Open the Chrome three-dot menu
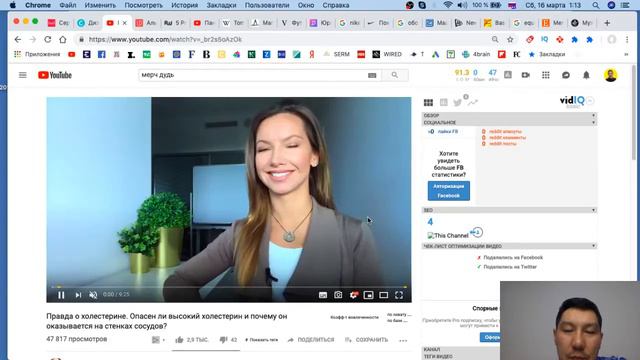The width and height of the screenshot is (640, 360). point(627,40)
